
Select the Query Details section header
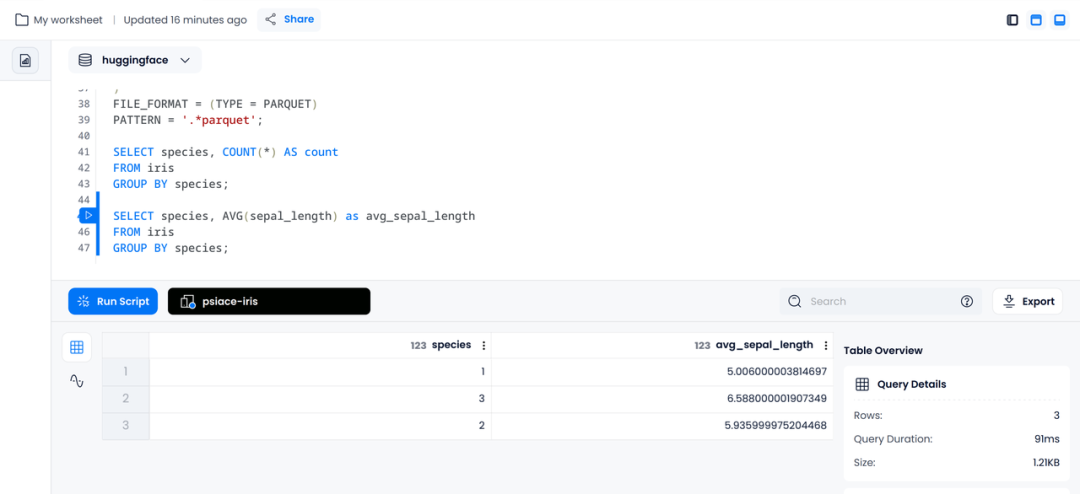(x=911, y=384)
